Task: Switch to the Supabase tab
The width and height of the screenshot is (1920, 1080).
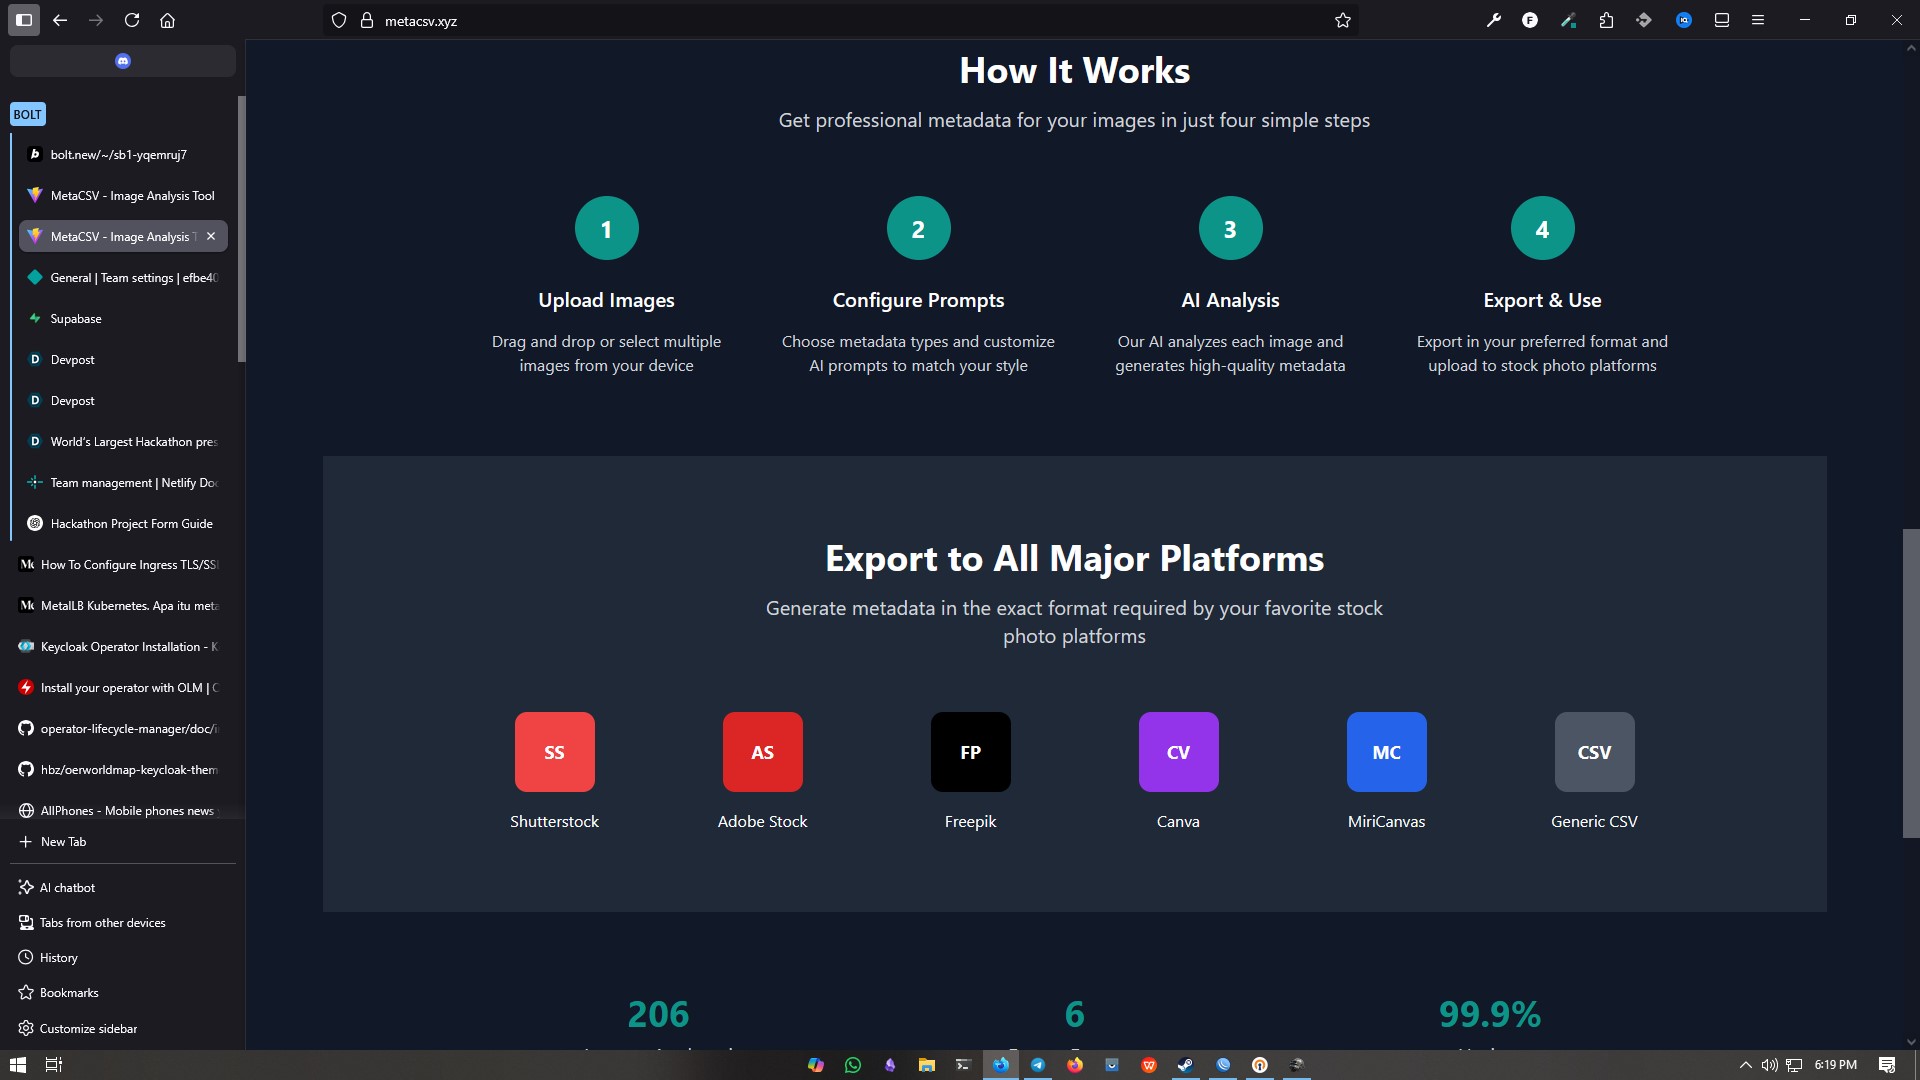Action: coord(76,319)
